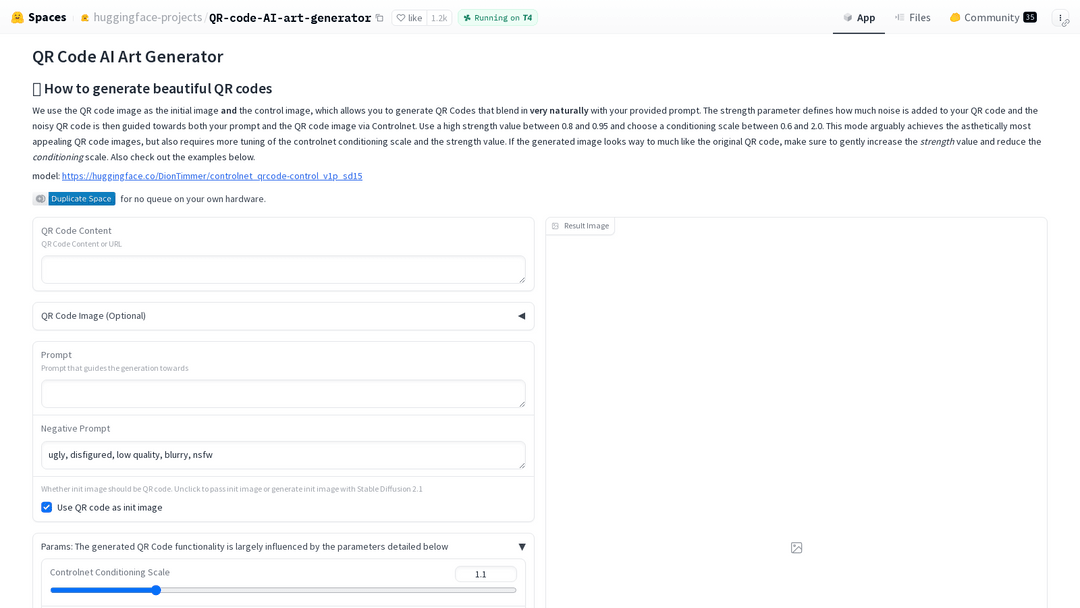Image resolution: width=1080 pixels, height=608 pixels.
Task: Focus the Prompt text box
Action: pyautogui.click(x=283, y=394)
